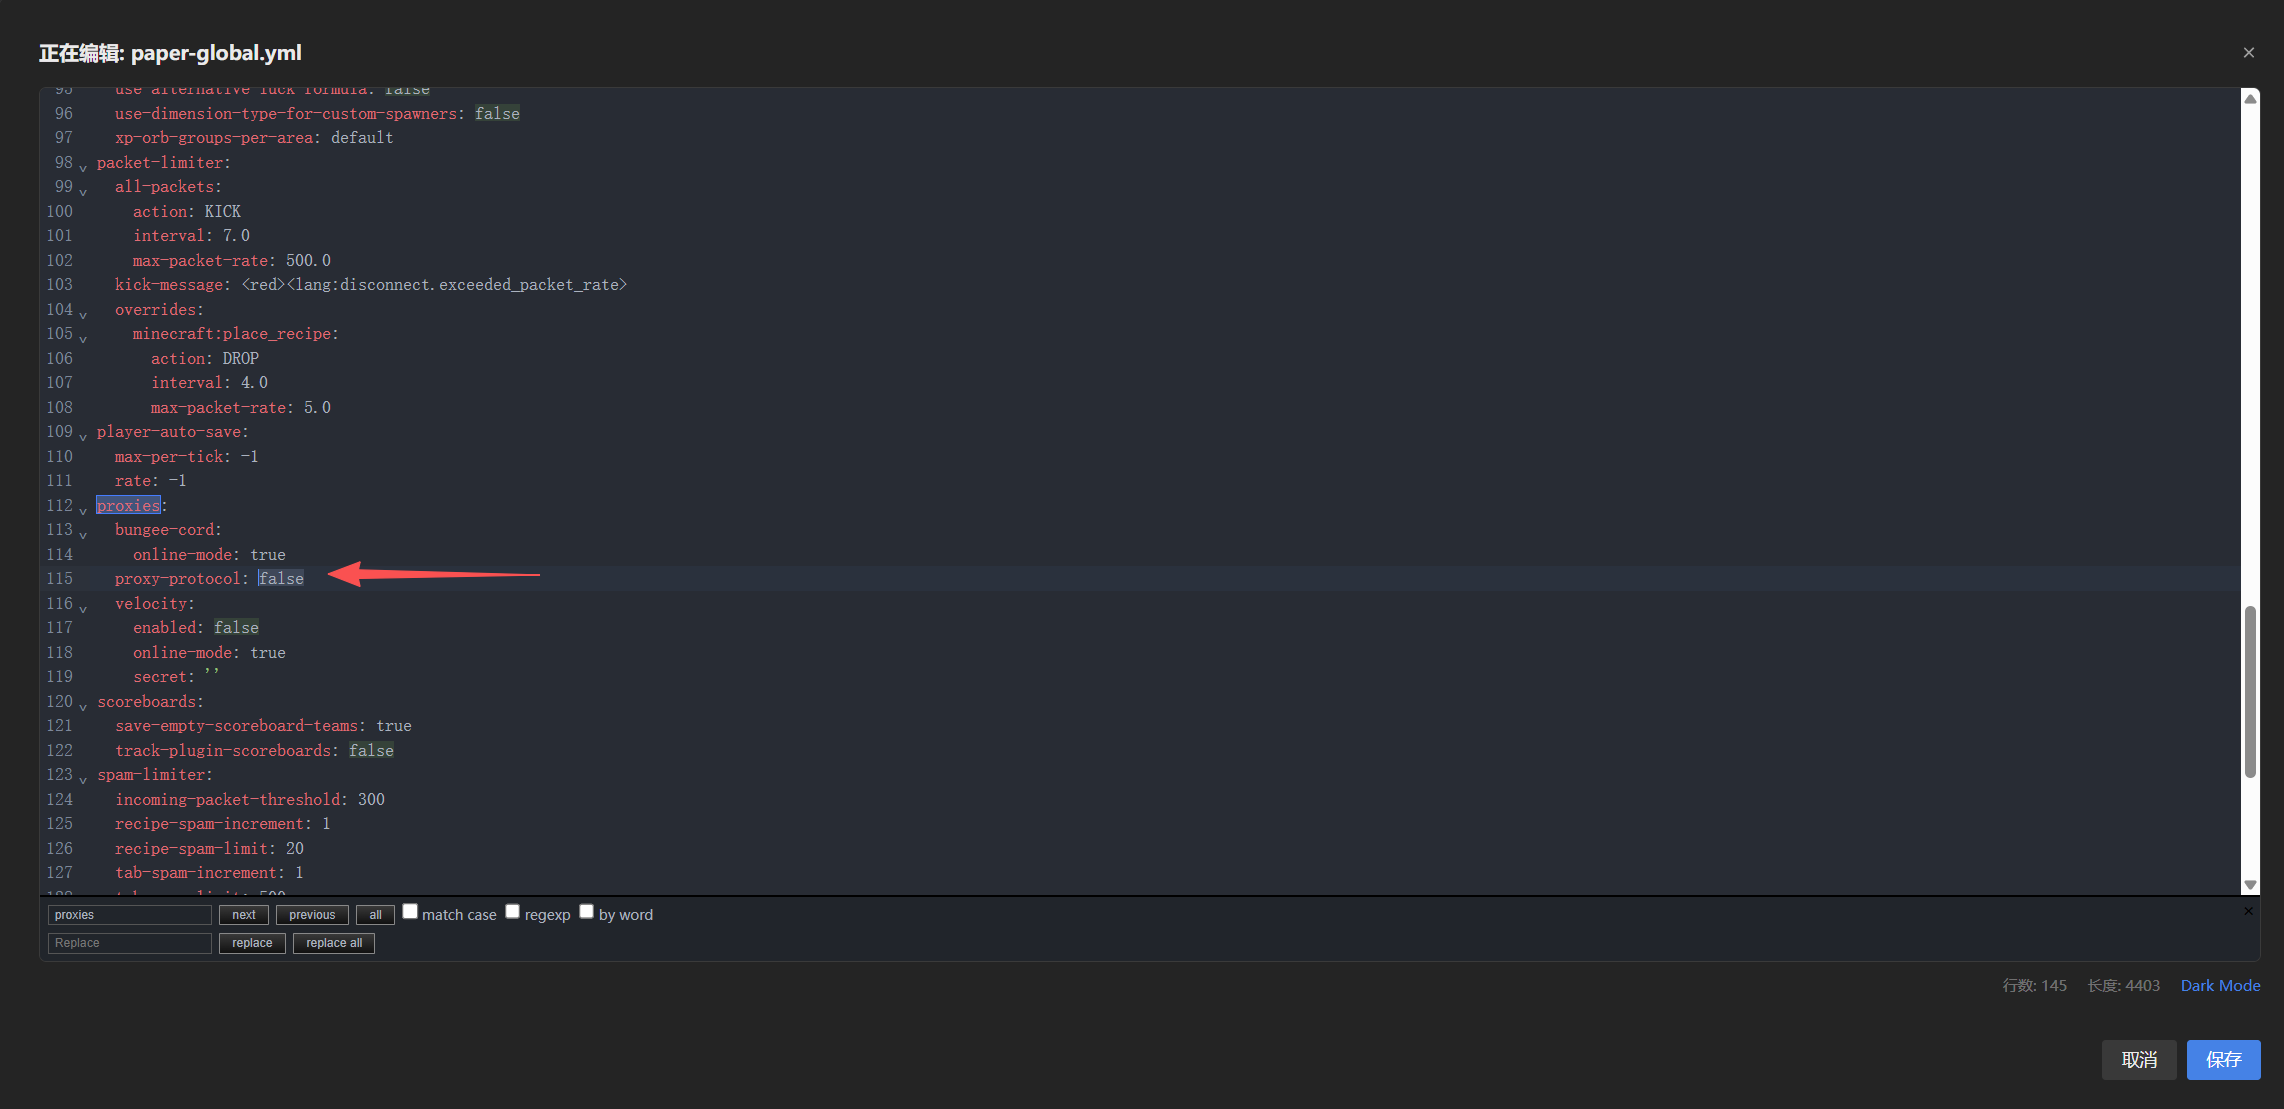Find next match of proxies
Viewport: 2284px width, 1109px height.
(x=244, y=915)
